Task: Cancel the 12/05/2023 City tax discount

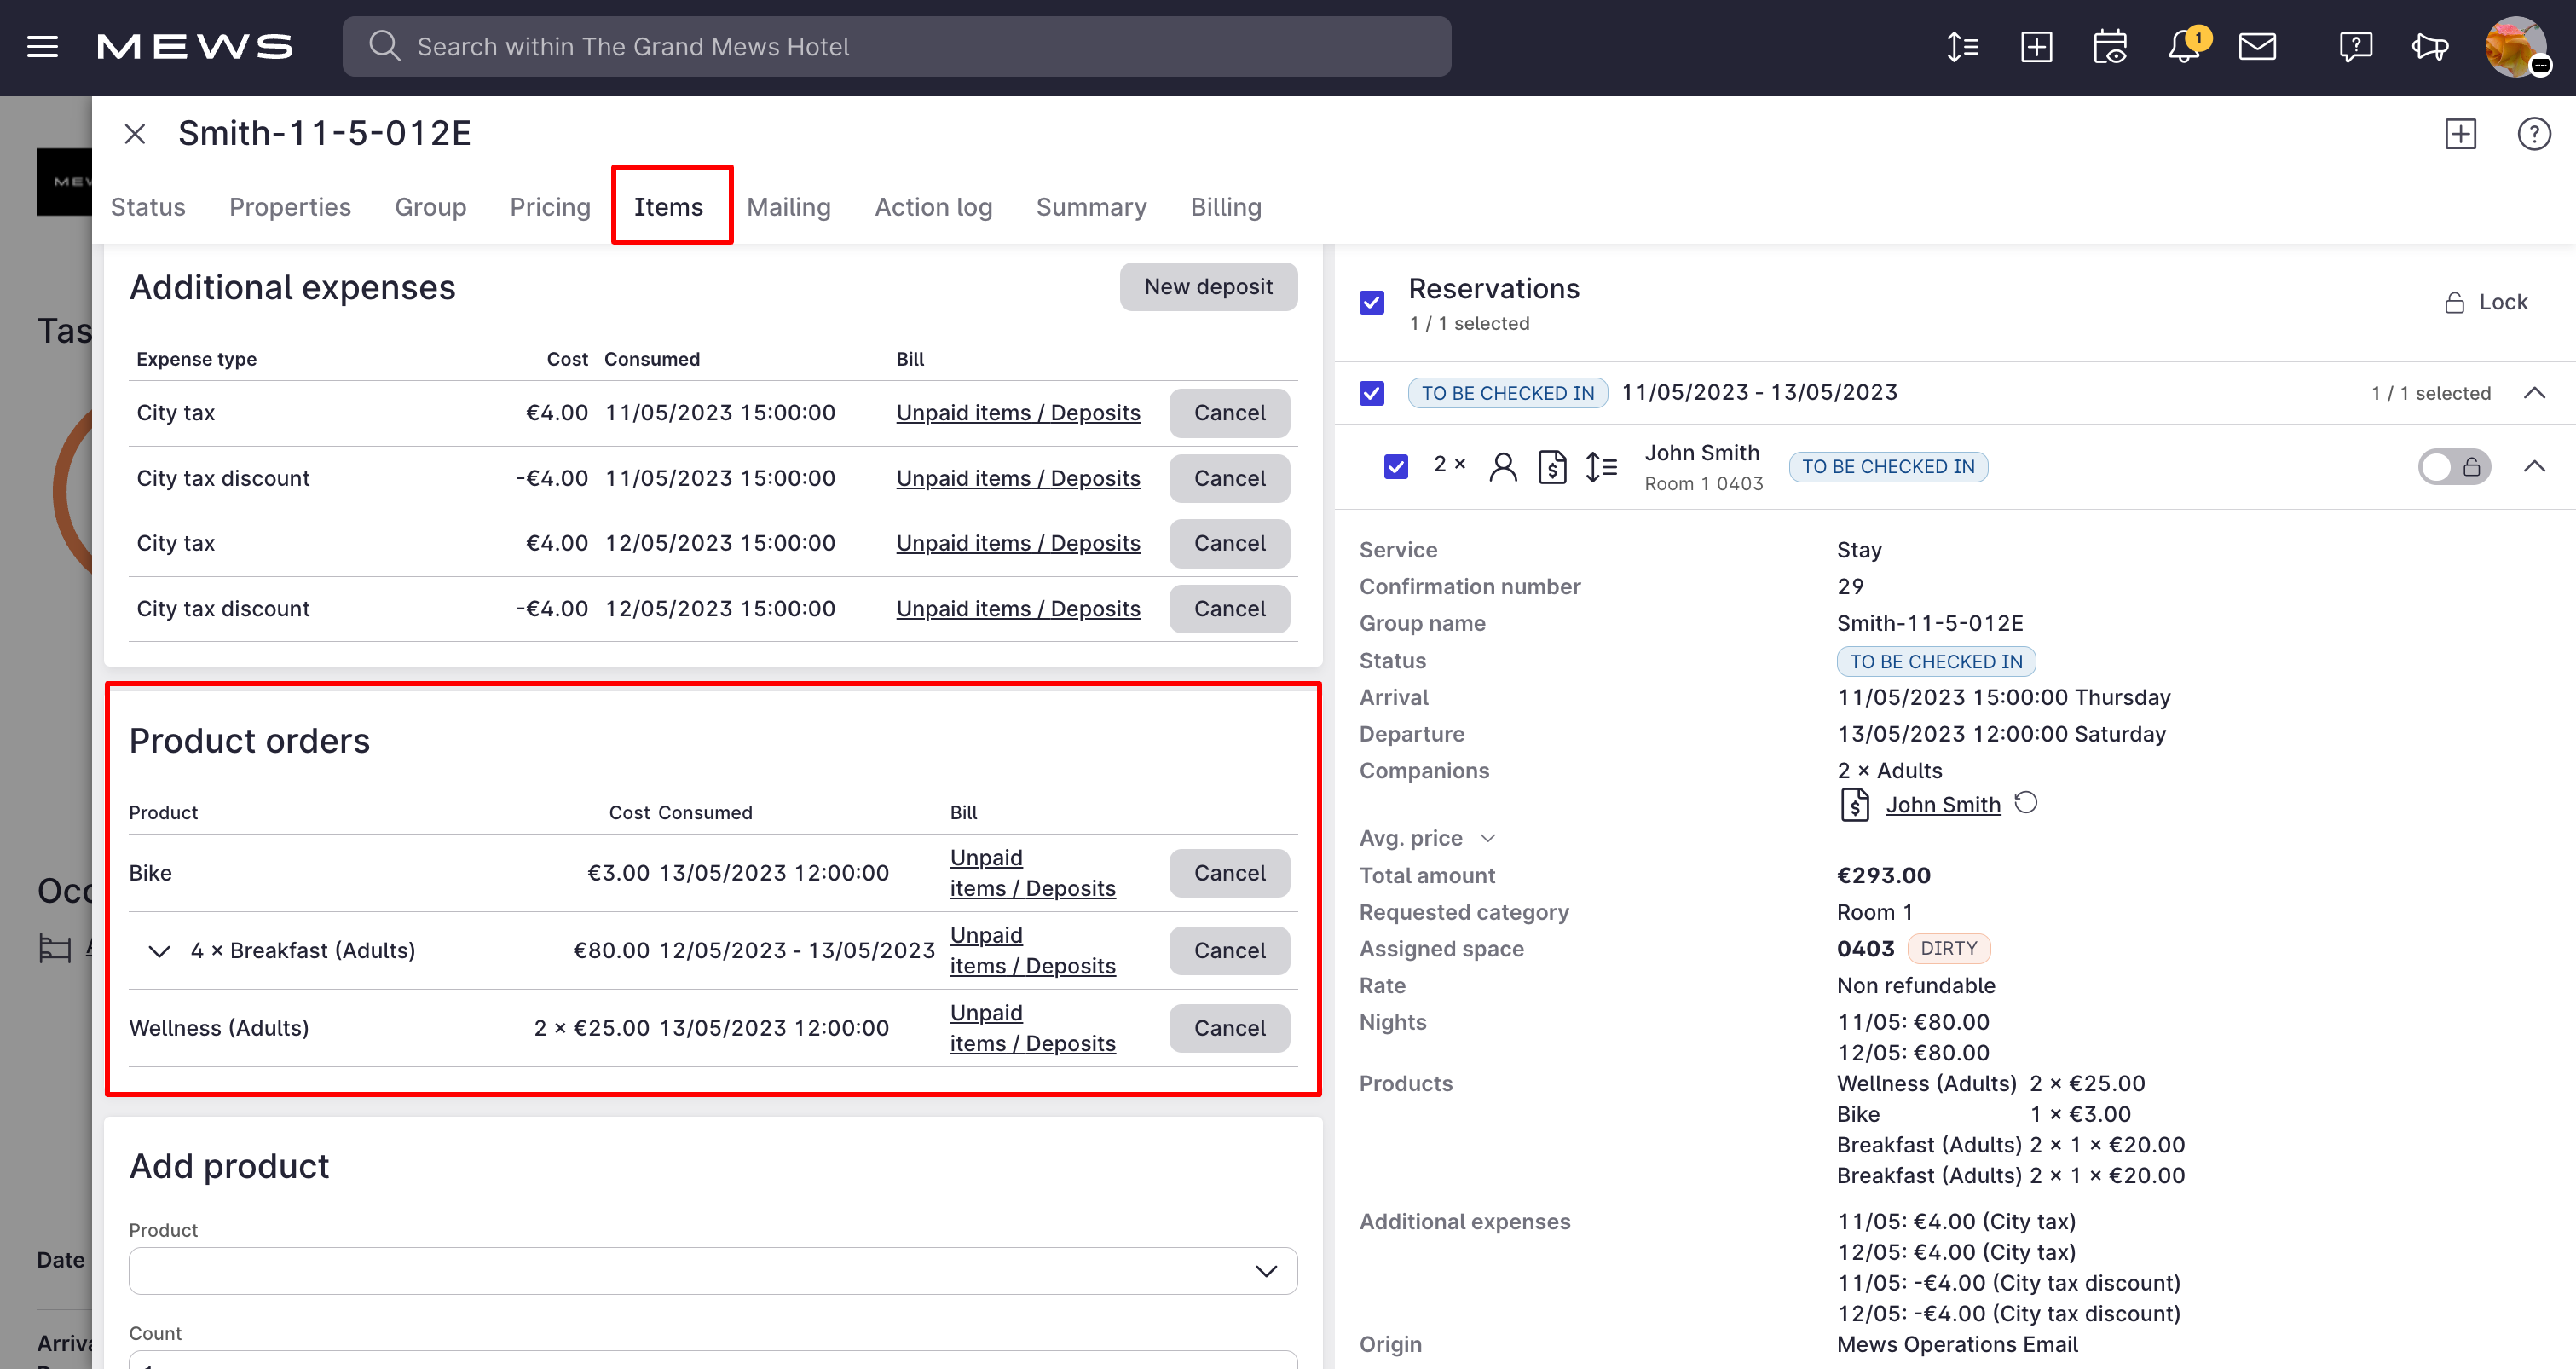Action: (1229, 609)
